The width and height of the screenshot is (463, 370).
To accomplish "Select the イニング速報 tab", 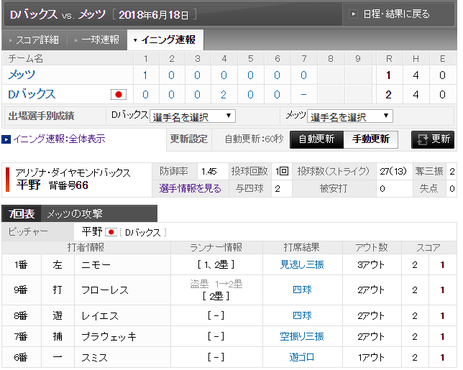I will [x=165, y=40].
